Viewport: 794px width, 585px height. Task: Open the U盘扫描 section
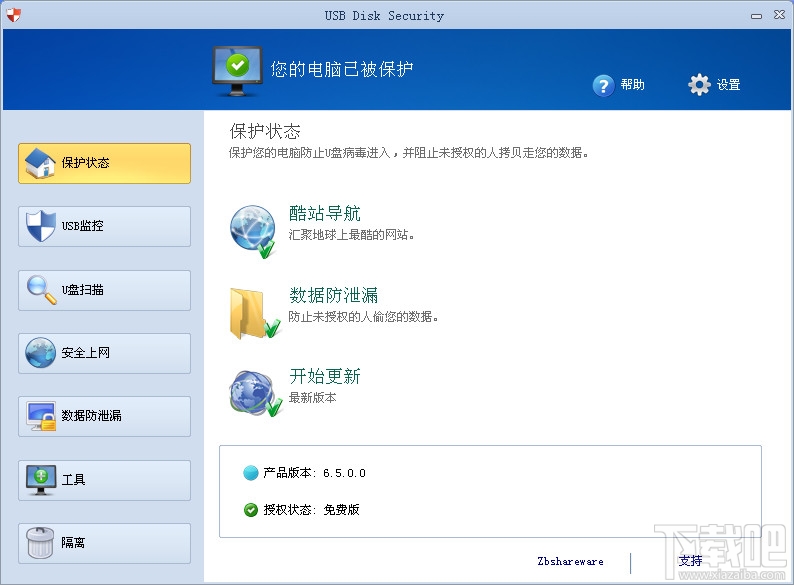point(104,290)
